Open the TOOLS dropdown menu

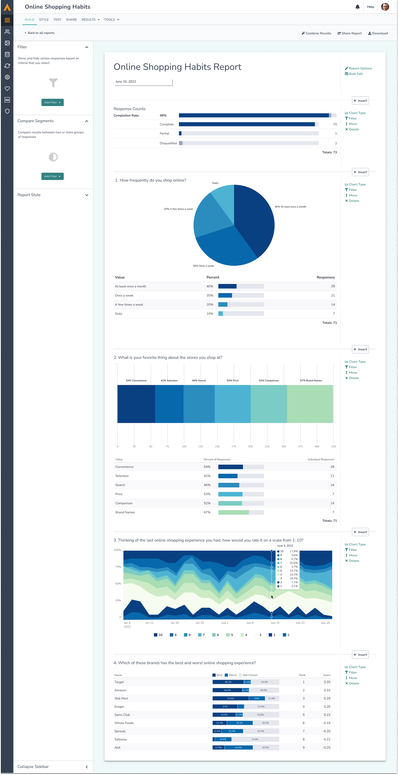coord(111,19)
